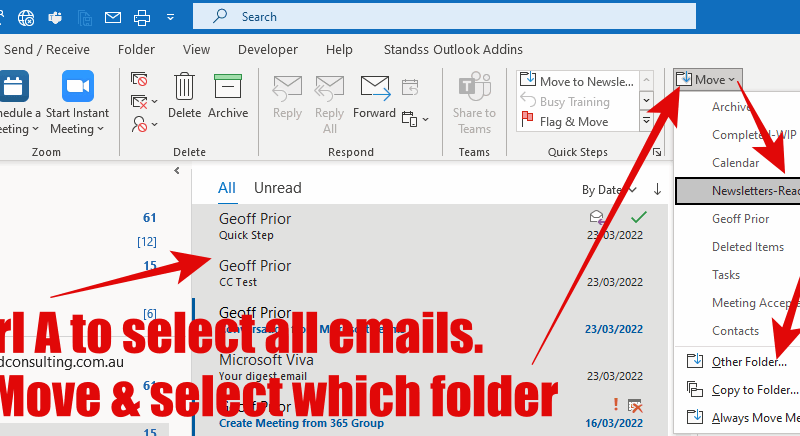Open the CC Test email from Geoff Prior
800x436 pixels.
(400, 273)
